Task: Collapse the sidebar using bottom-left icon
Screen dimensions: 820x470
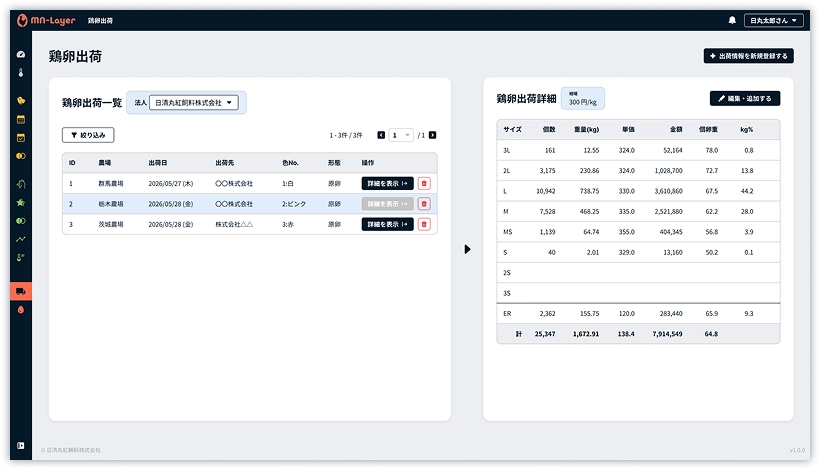Action: point(21,446)
